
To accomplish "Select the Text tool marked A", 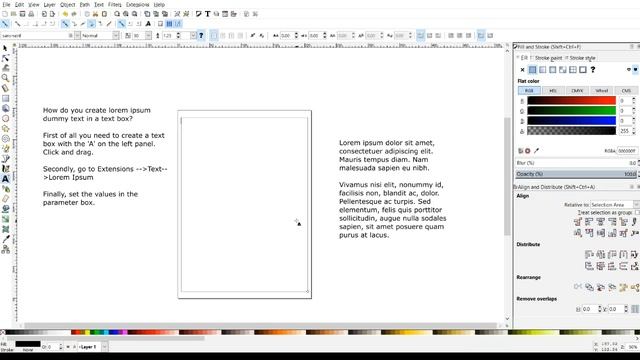I will click(x=5, y=179).
